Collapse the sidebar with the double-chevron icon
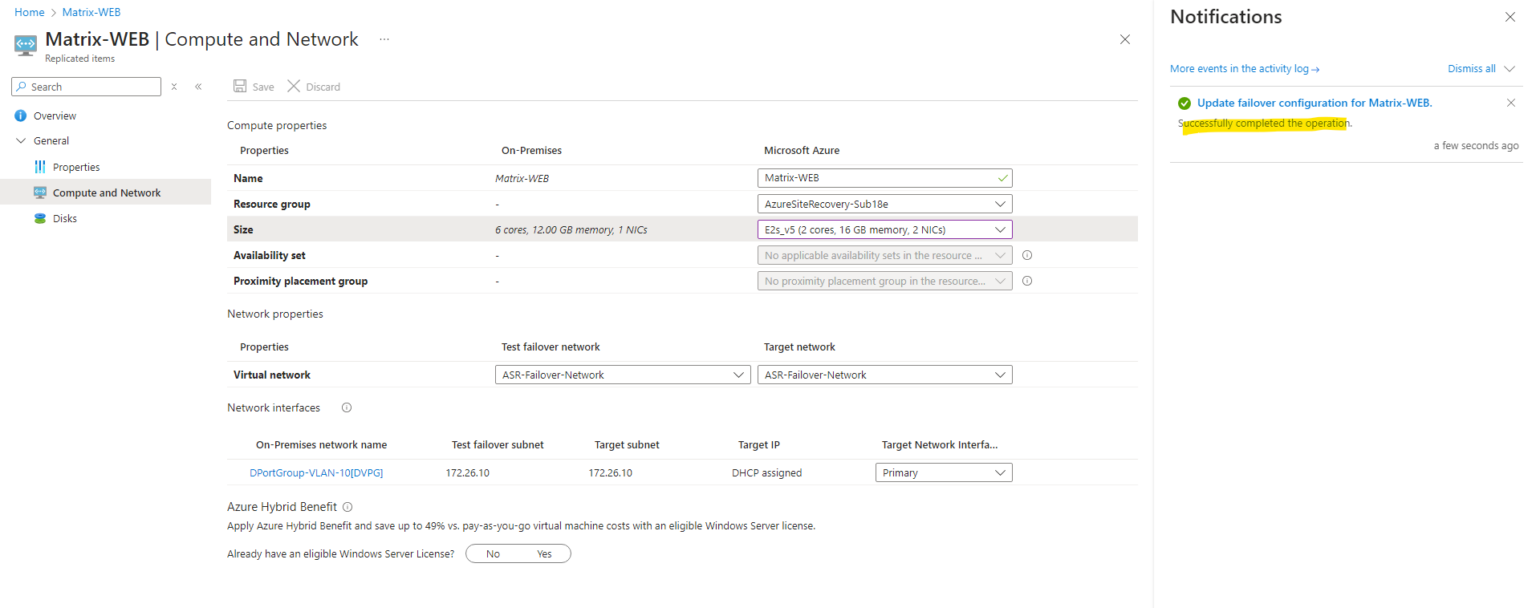The width and height of the screenshot is (1536, 608). [x=198, y=86]
